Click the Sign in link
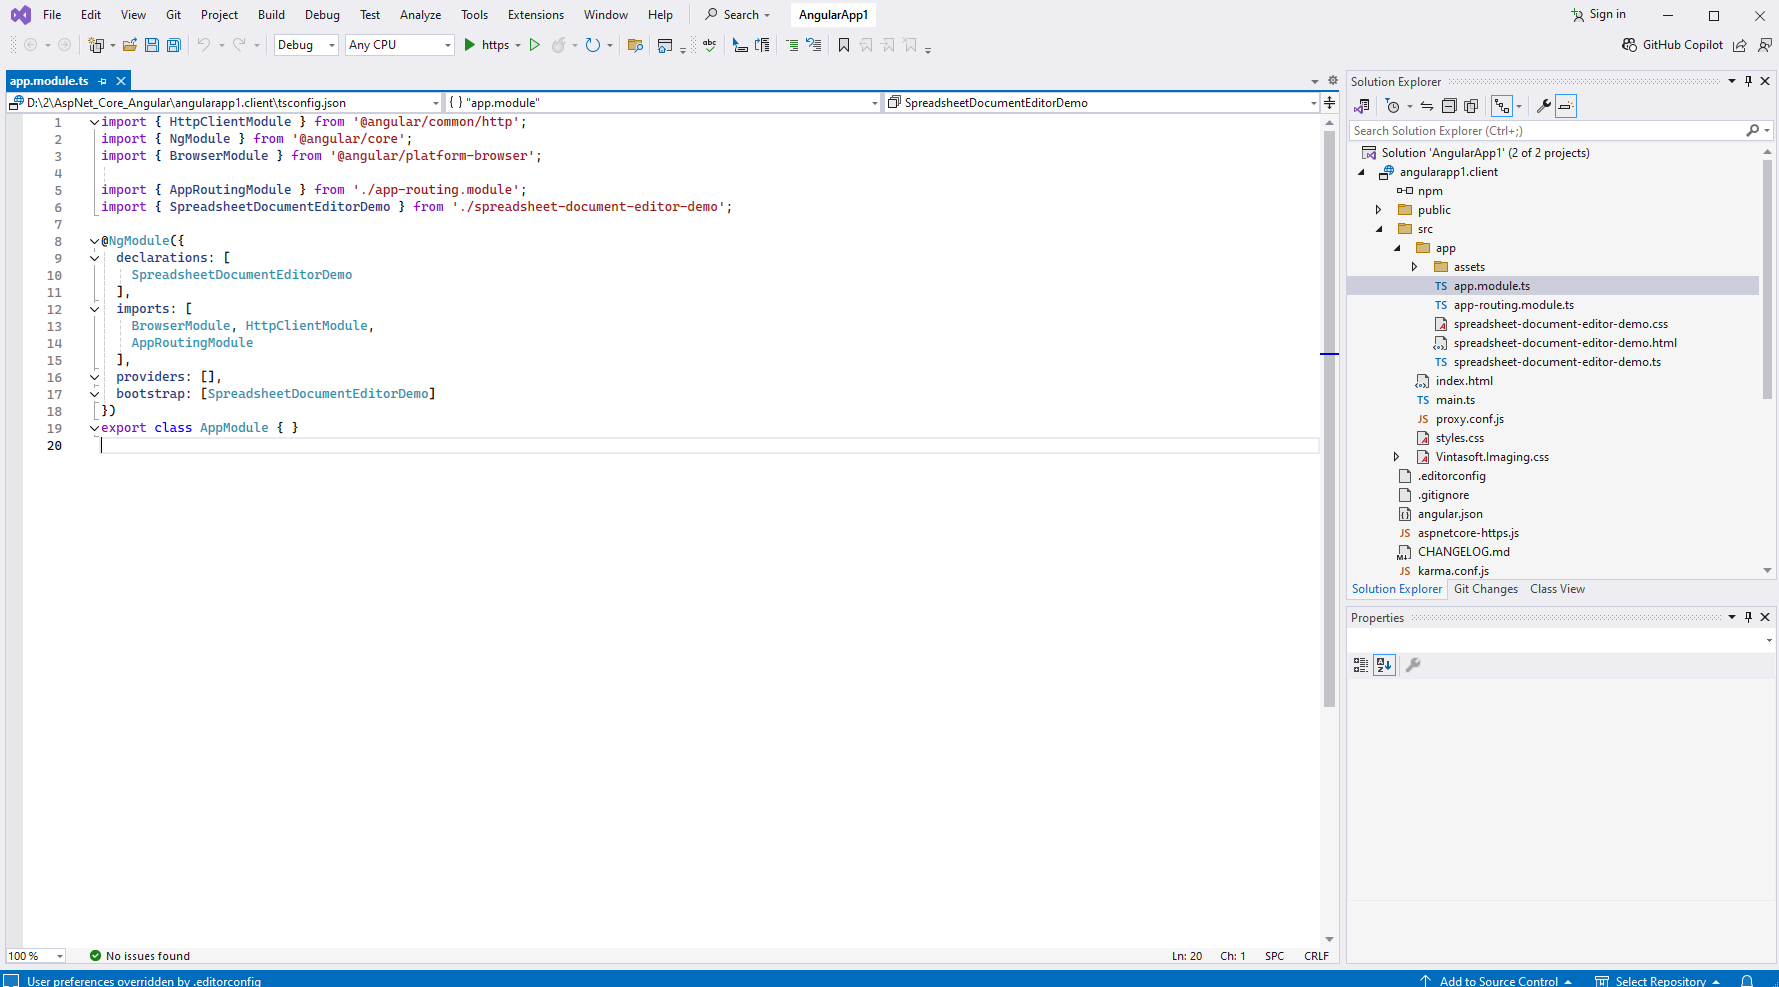This screenshot has height=987, width=1779. point(1607,15)
